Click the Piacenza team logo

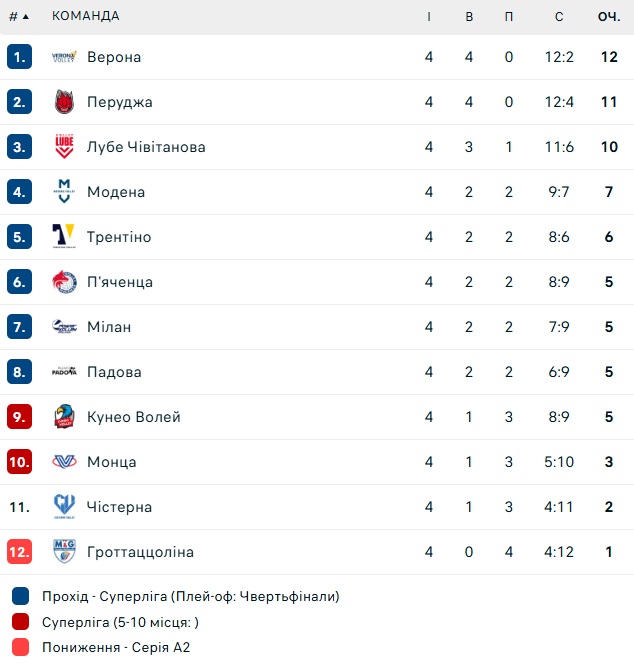click(64, 282)
